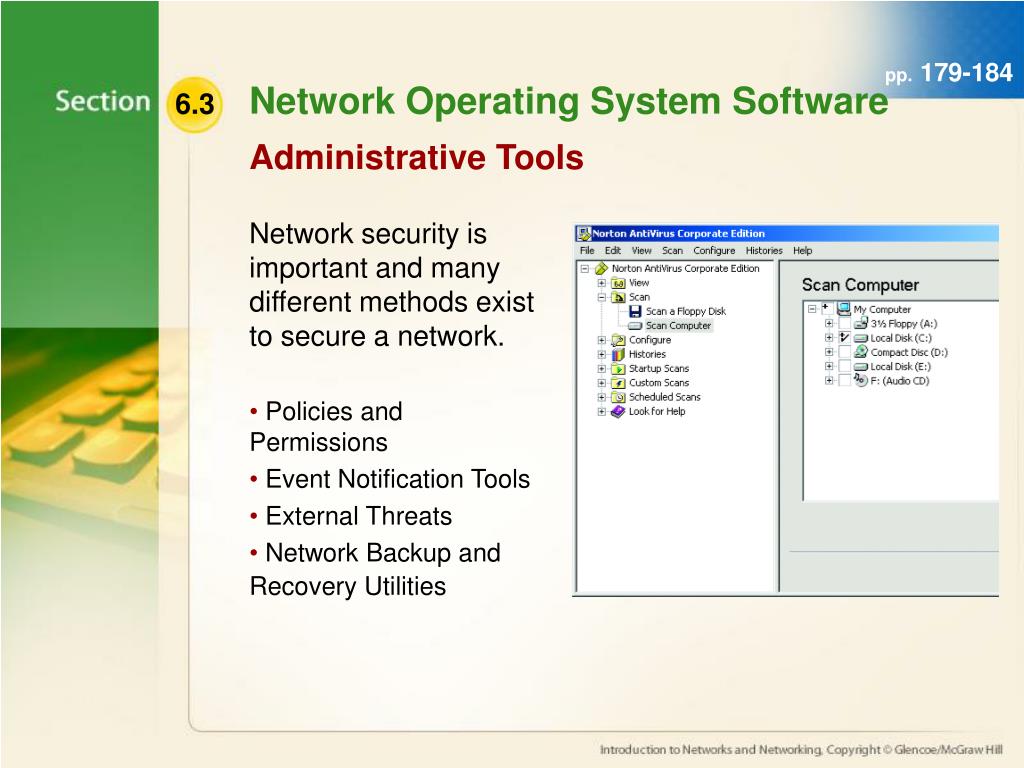The image size is (1024, 768).
Task: Select the Histories label in the tree
Action: (647, 355)
